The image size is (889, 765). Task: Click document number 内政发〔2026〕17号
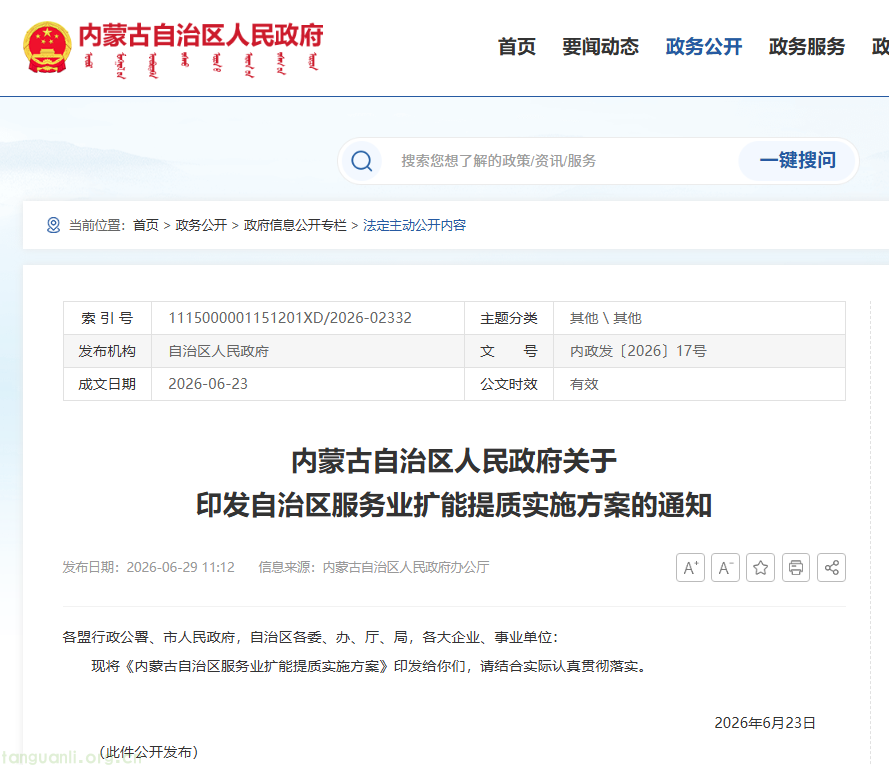[x=638, y=351]
